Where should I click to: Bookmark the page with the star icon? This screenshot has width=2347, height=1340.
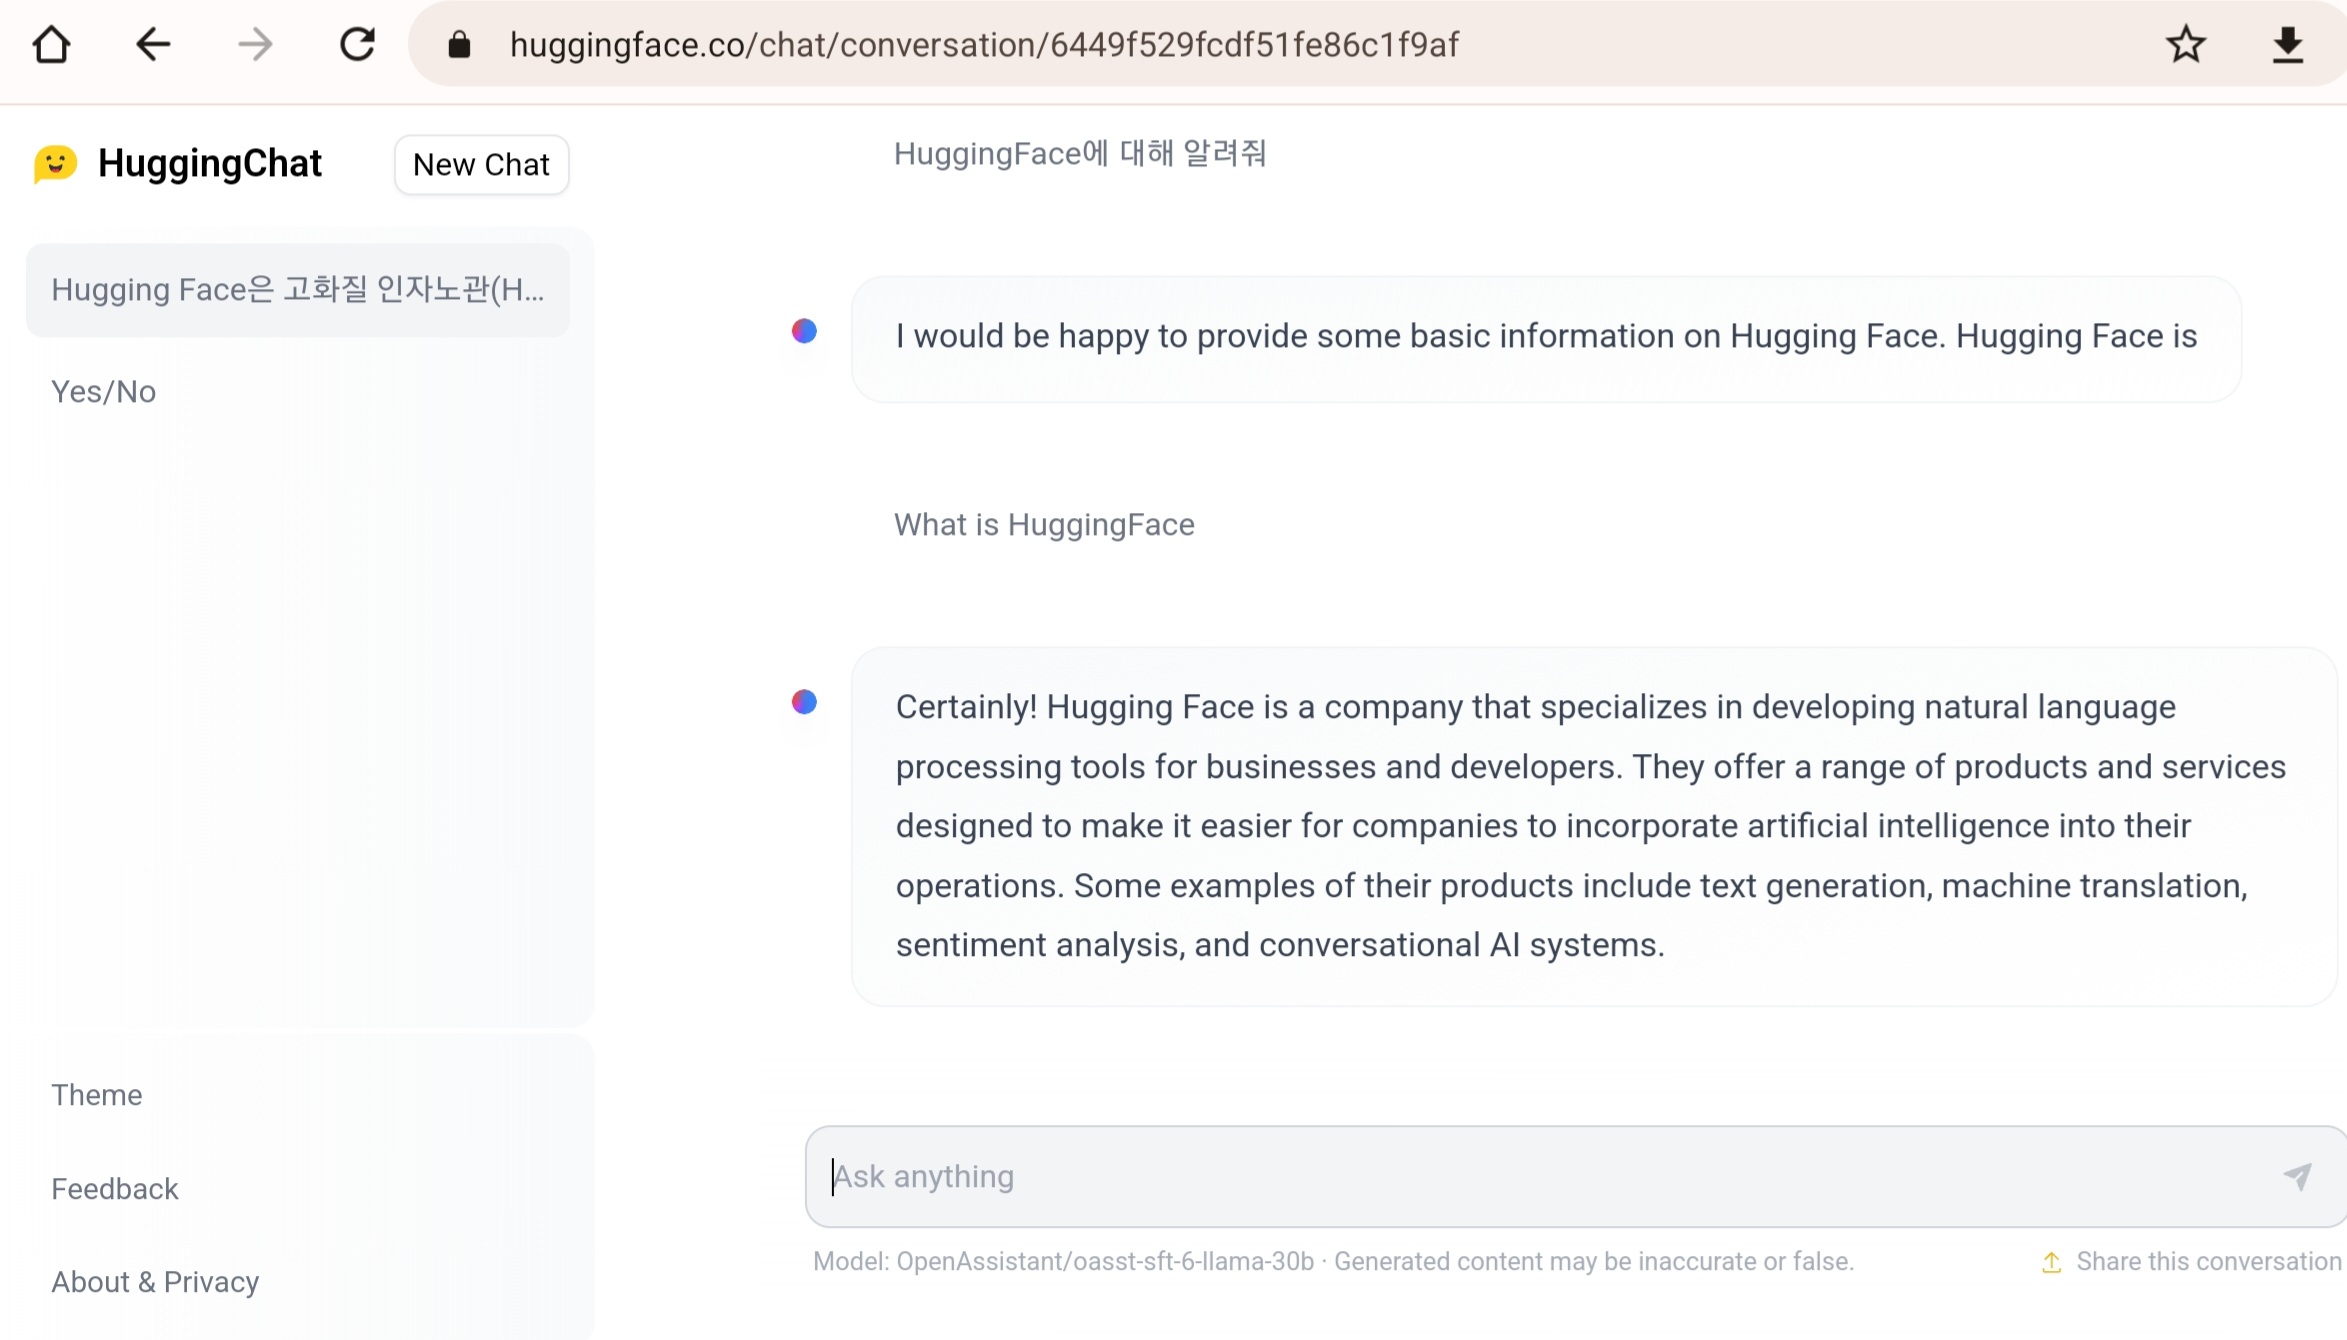pos(2186,45)
